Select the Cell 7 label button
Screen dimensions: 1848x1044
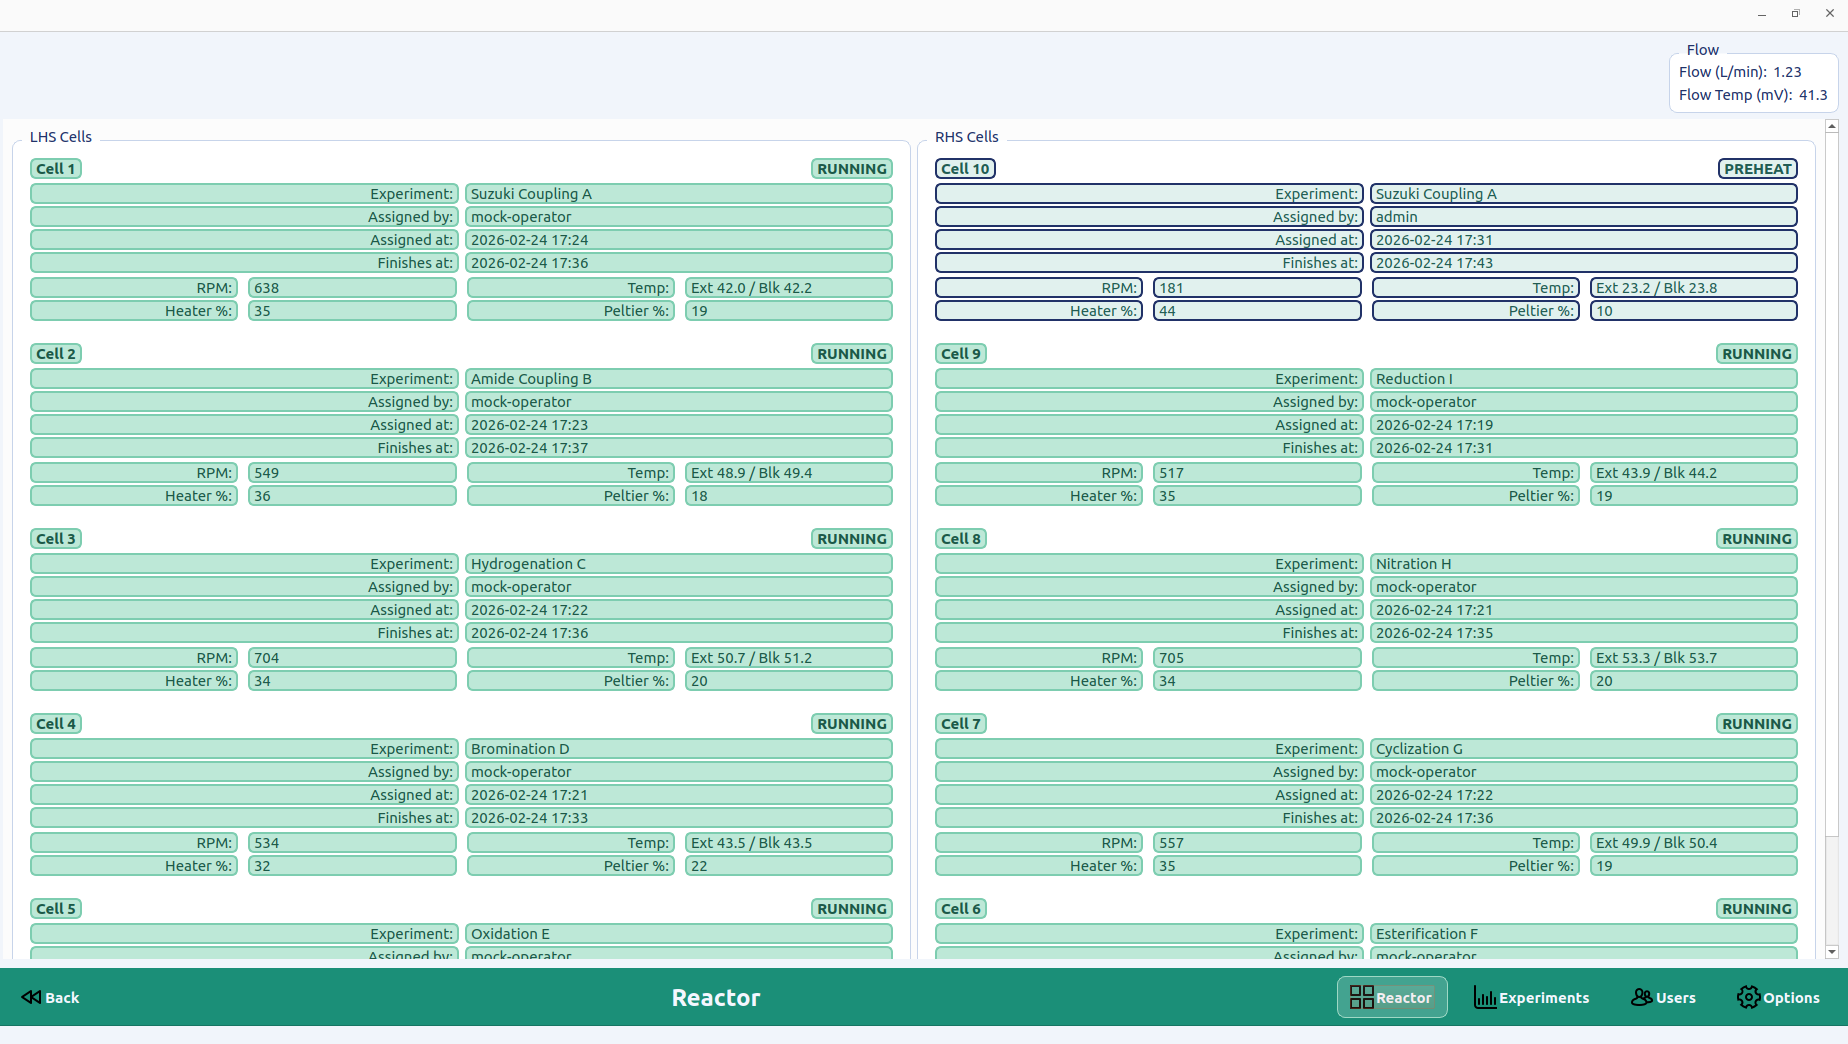[x=961, y=724]
